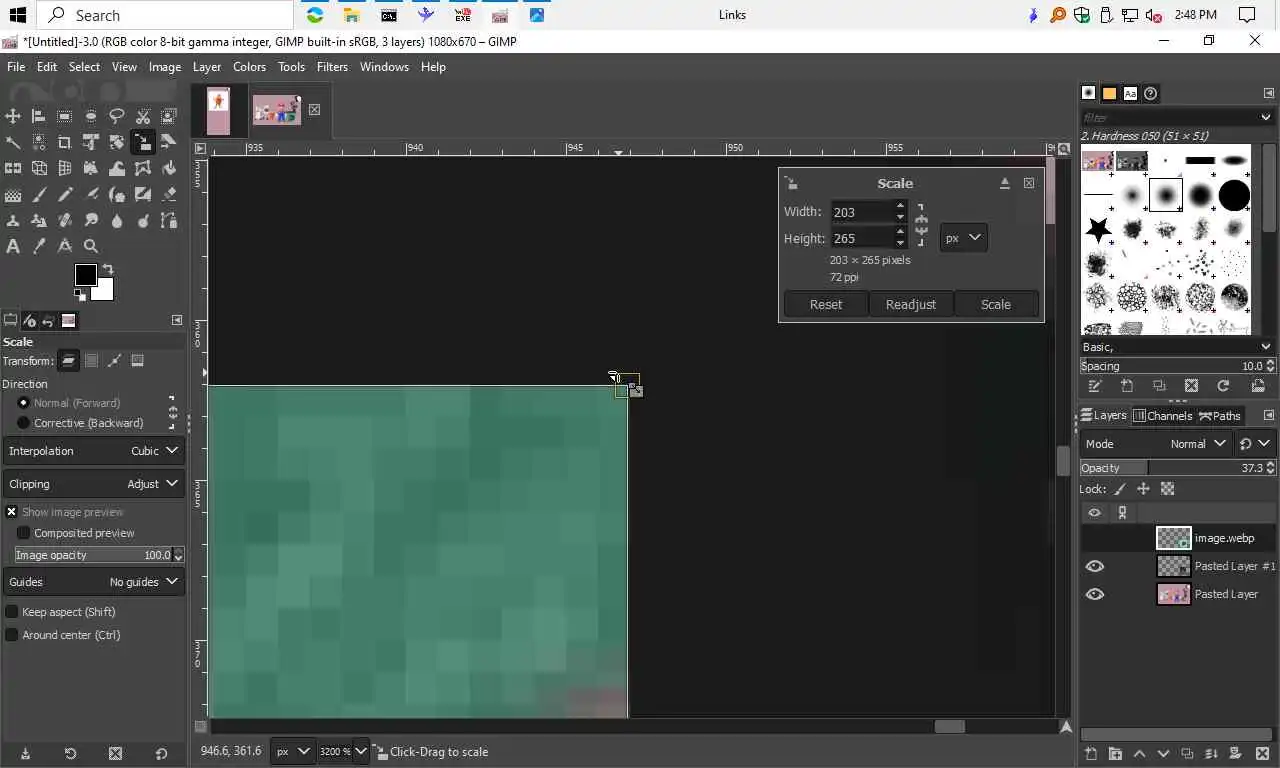This screenshot has width=1280, height=768.
Task: Open the status bar px unit dropdown
Action: [x=294, y=751]
